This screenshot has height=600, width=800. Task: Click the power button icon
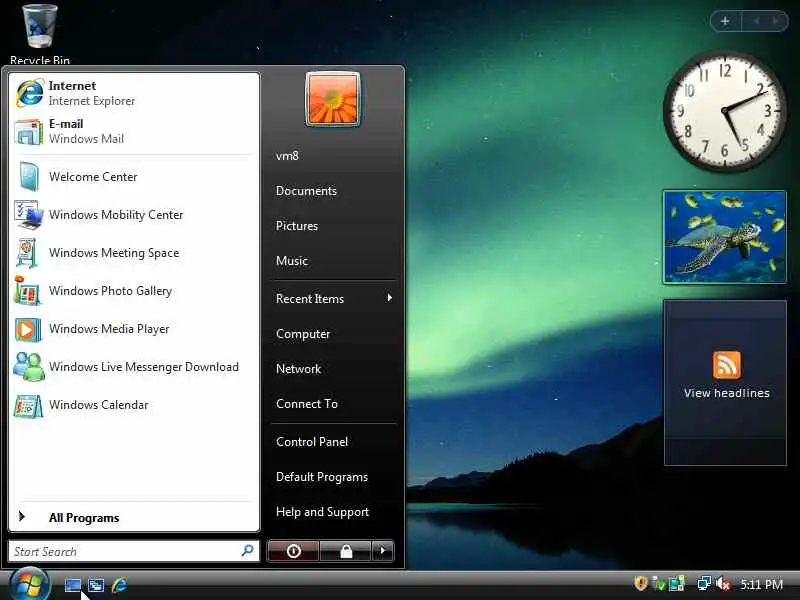[x=293, y=551]
